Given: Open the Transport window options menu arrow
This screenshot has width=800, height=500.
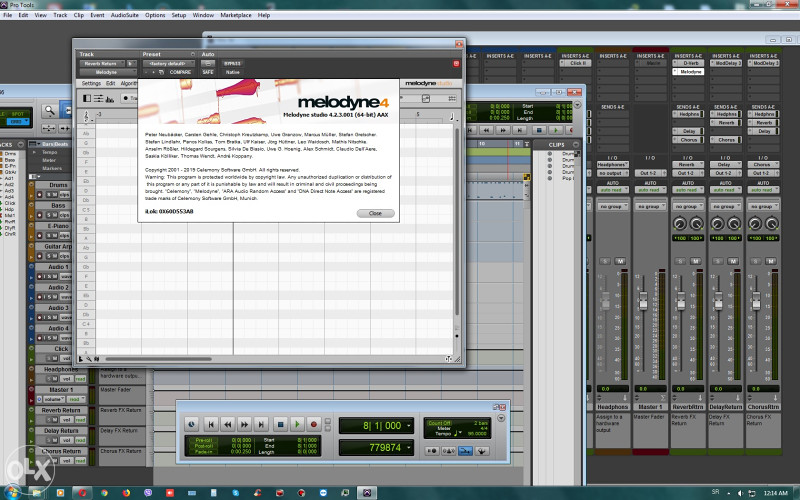Looking at the screenshot, I should (501, 418).
